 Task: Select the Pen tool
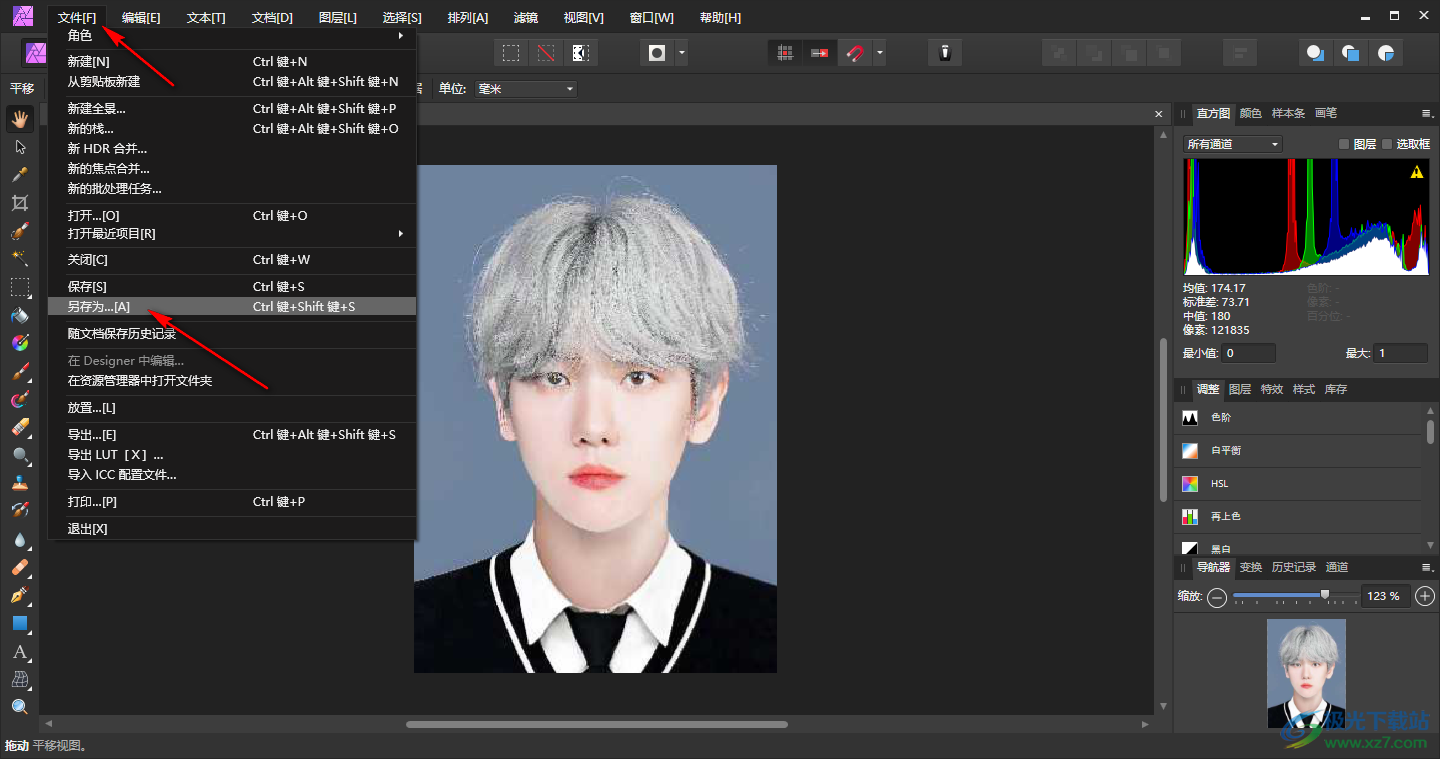pyautogui.click(x=19, y=595)
